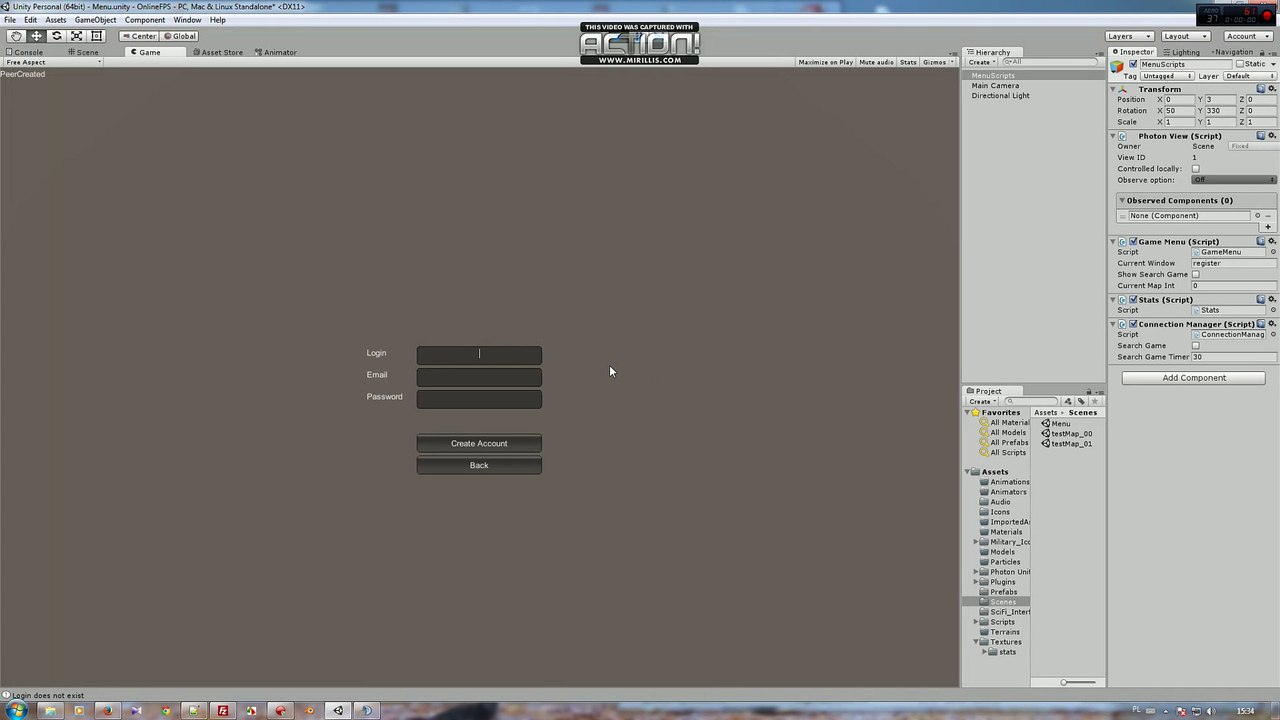Image resolution: width=1280 pixels, height=720 pixels.
Task: Toggle Search Game checkbox in Connection Manager
Action: pyautogui.click(x=1196, y=346)
